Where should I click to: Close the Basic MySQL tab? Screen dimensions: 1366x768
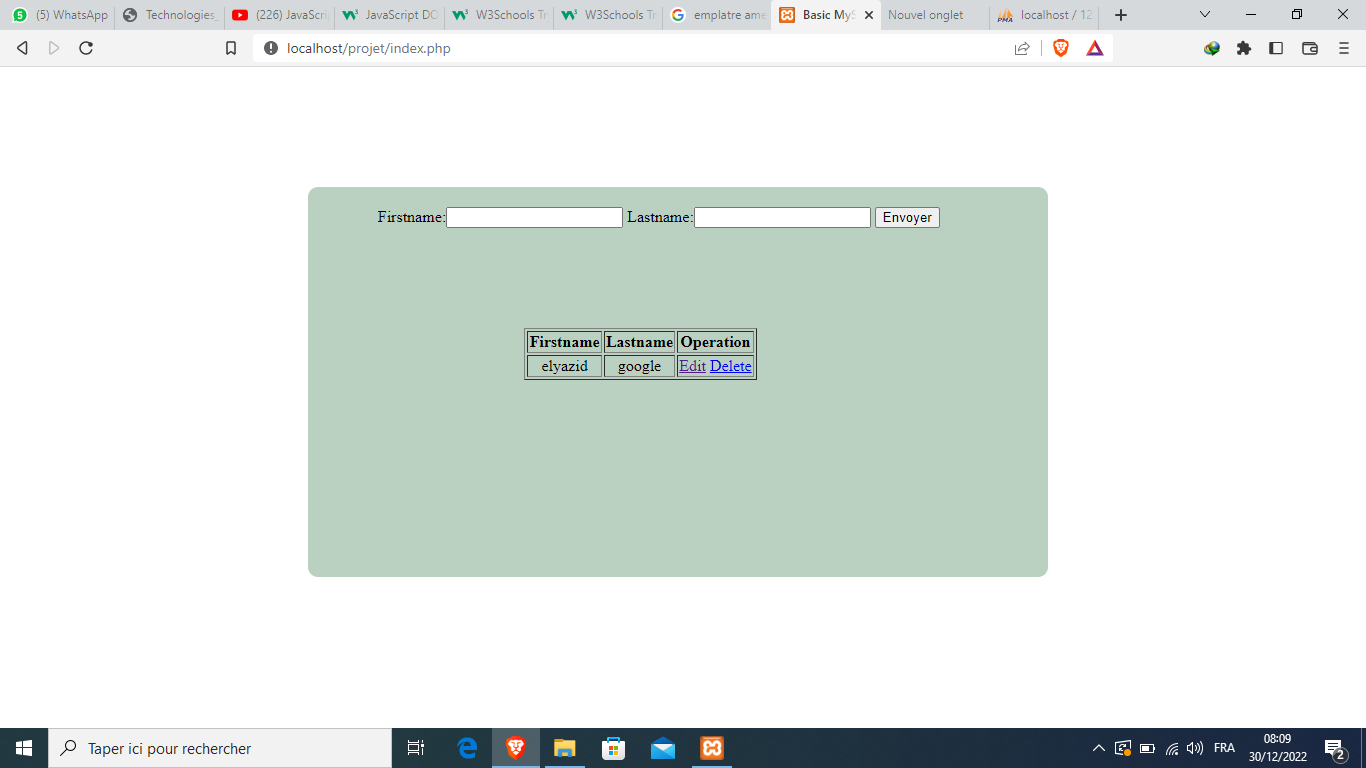(x=869, y=15)
